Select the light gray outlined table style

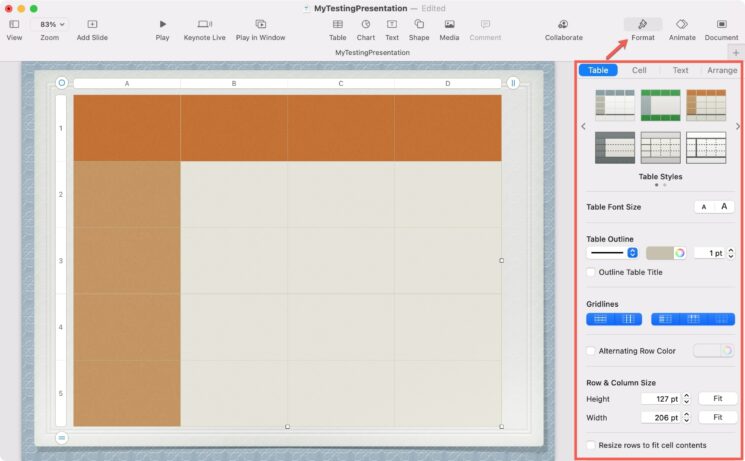660,148
